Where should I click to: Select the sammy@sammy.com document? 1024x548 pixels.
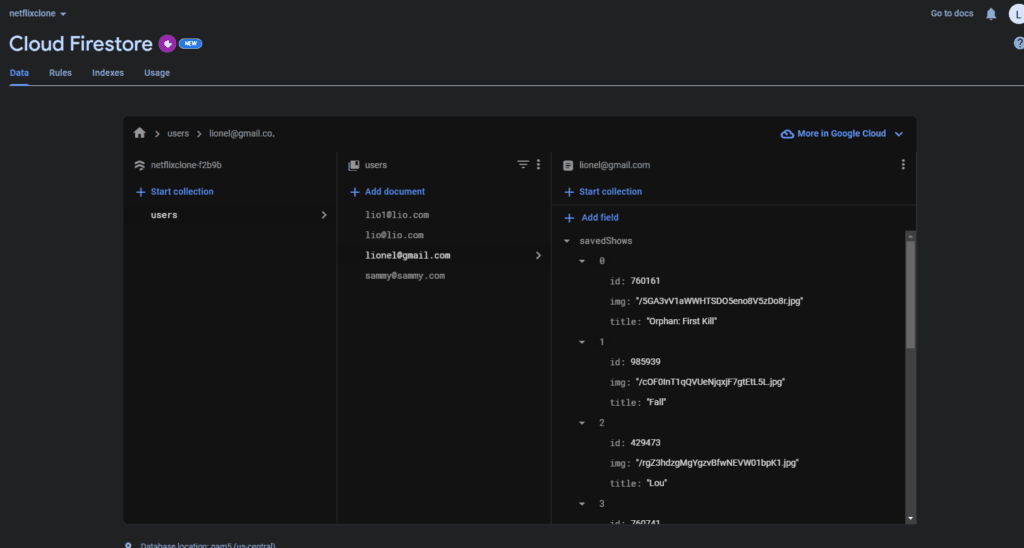coord(404,275)
